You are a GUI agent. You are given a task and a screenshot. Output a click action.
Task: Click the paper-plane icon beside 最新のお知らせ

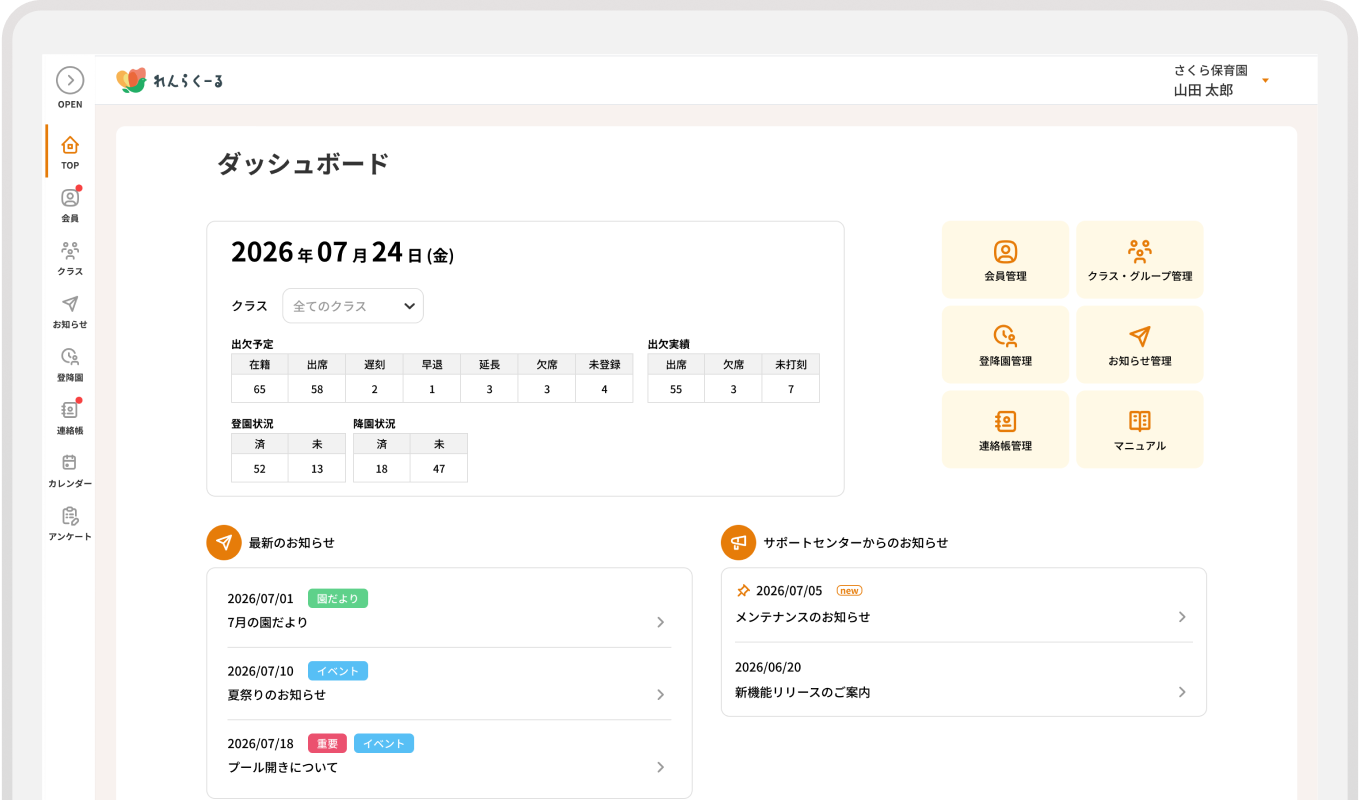[x=224, y=543]
